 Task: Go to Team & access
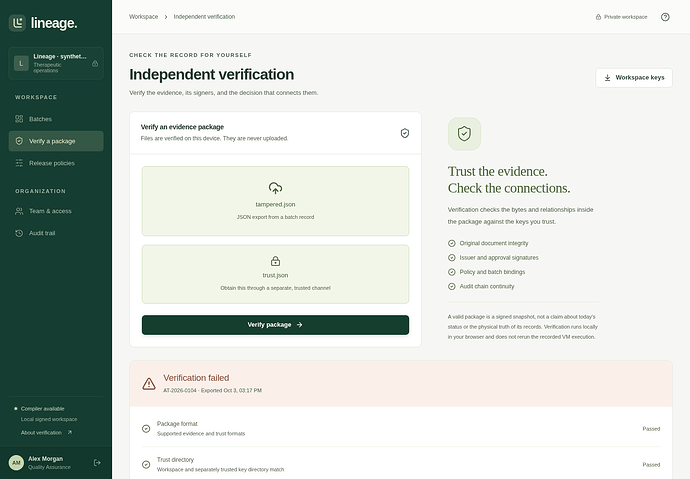(56, 211)
